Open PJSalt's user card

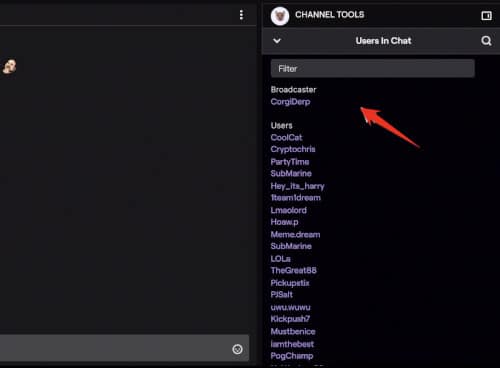pos(282,295)
